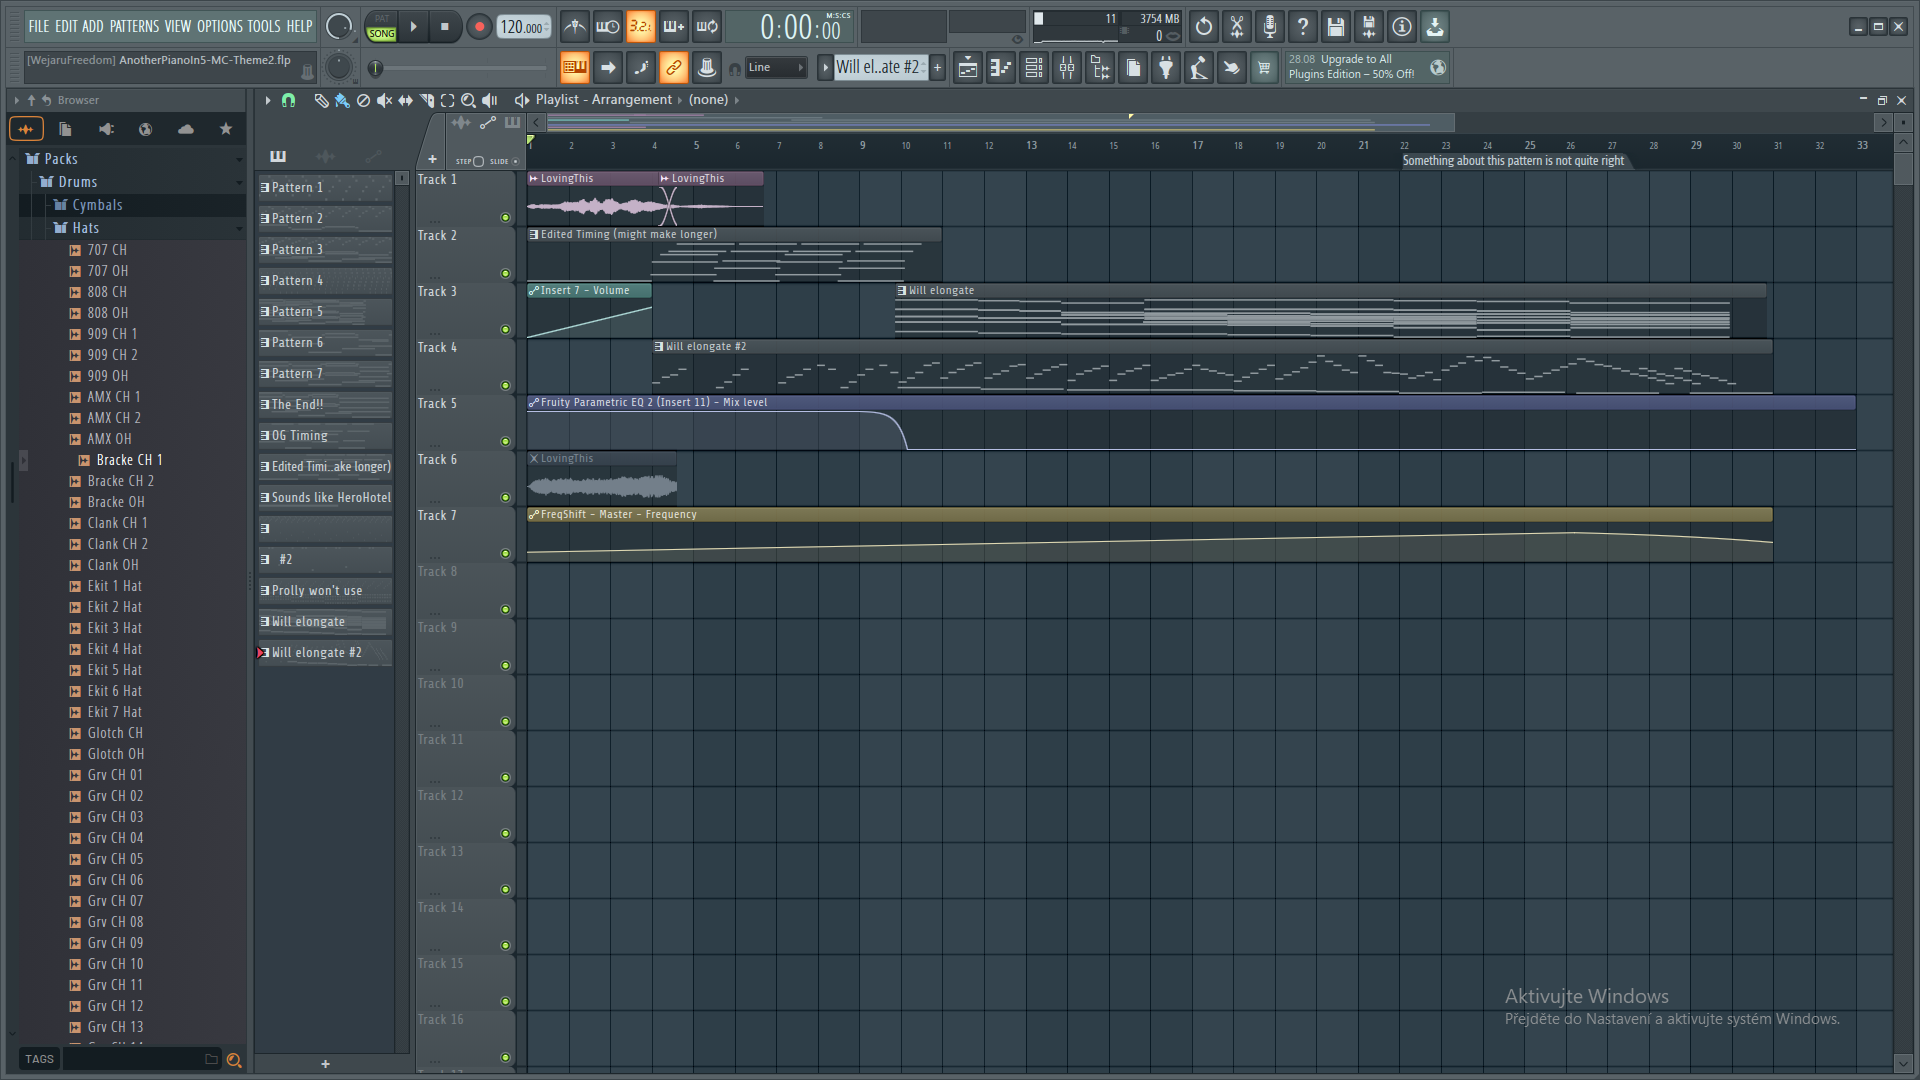Select the playlist Paint tool

(342, 100)
